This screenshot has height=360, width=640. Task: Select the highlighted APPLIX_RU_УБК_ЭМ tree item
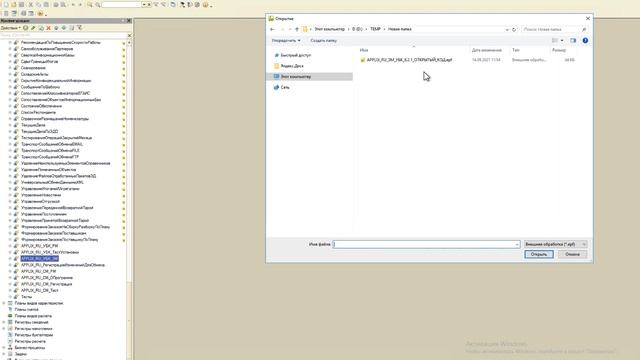[x=40, y=259]
